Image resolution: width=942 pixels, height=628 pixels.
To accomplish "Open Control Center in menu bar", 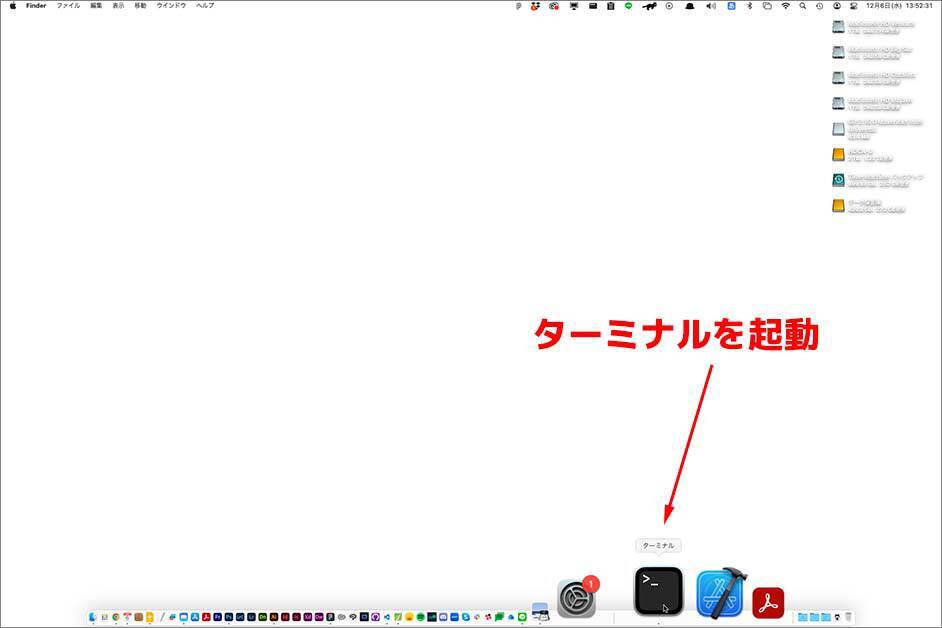I will tap(854, 5).
